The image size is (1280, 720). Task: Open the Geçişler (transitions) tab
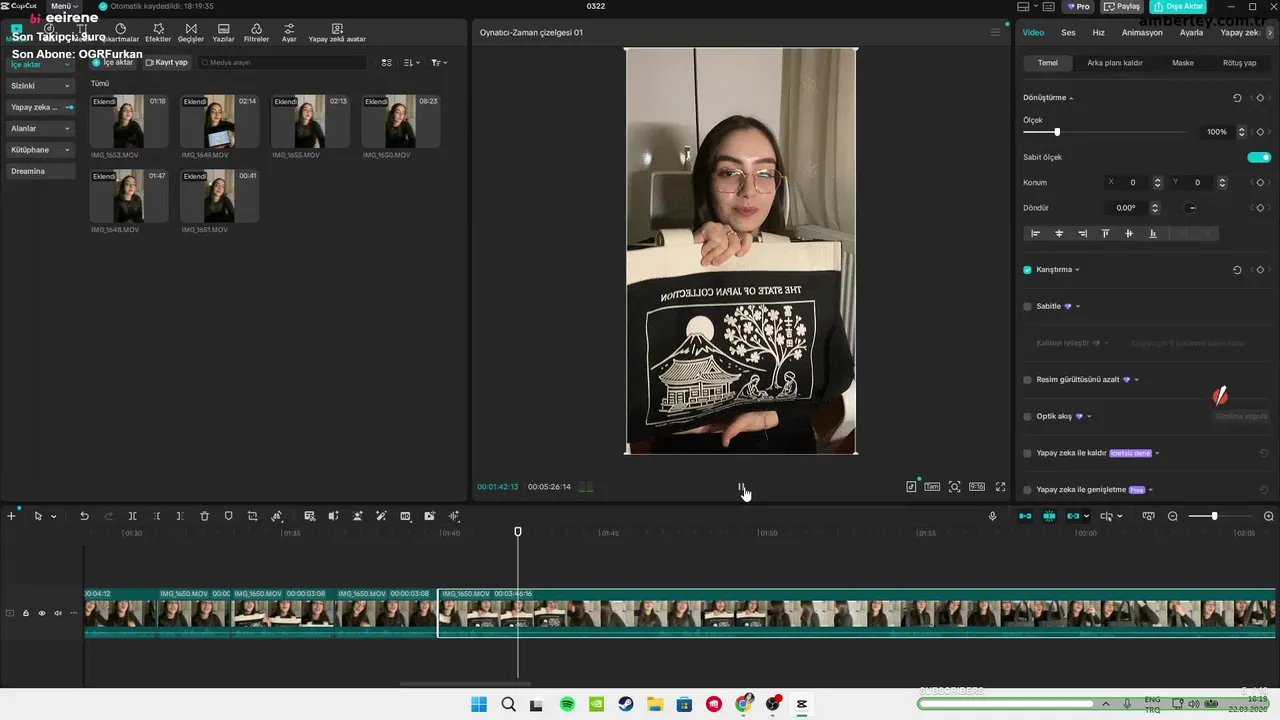(191, 33)
